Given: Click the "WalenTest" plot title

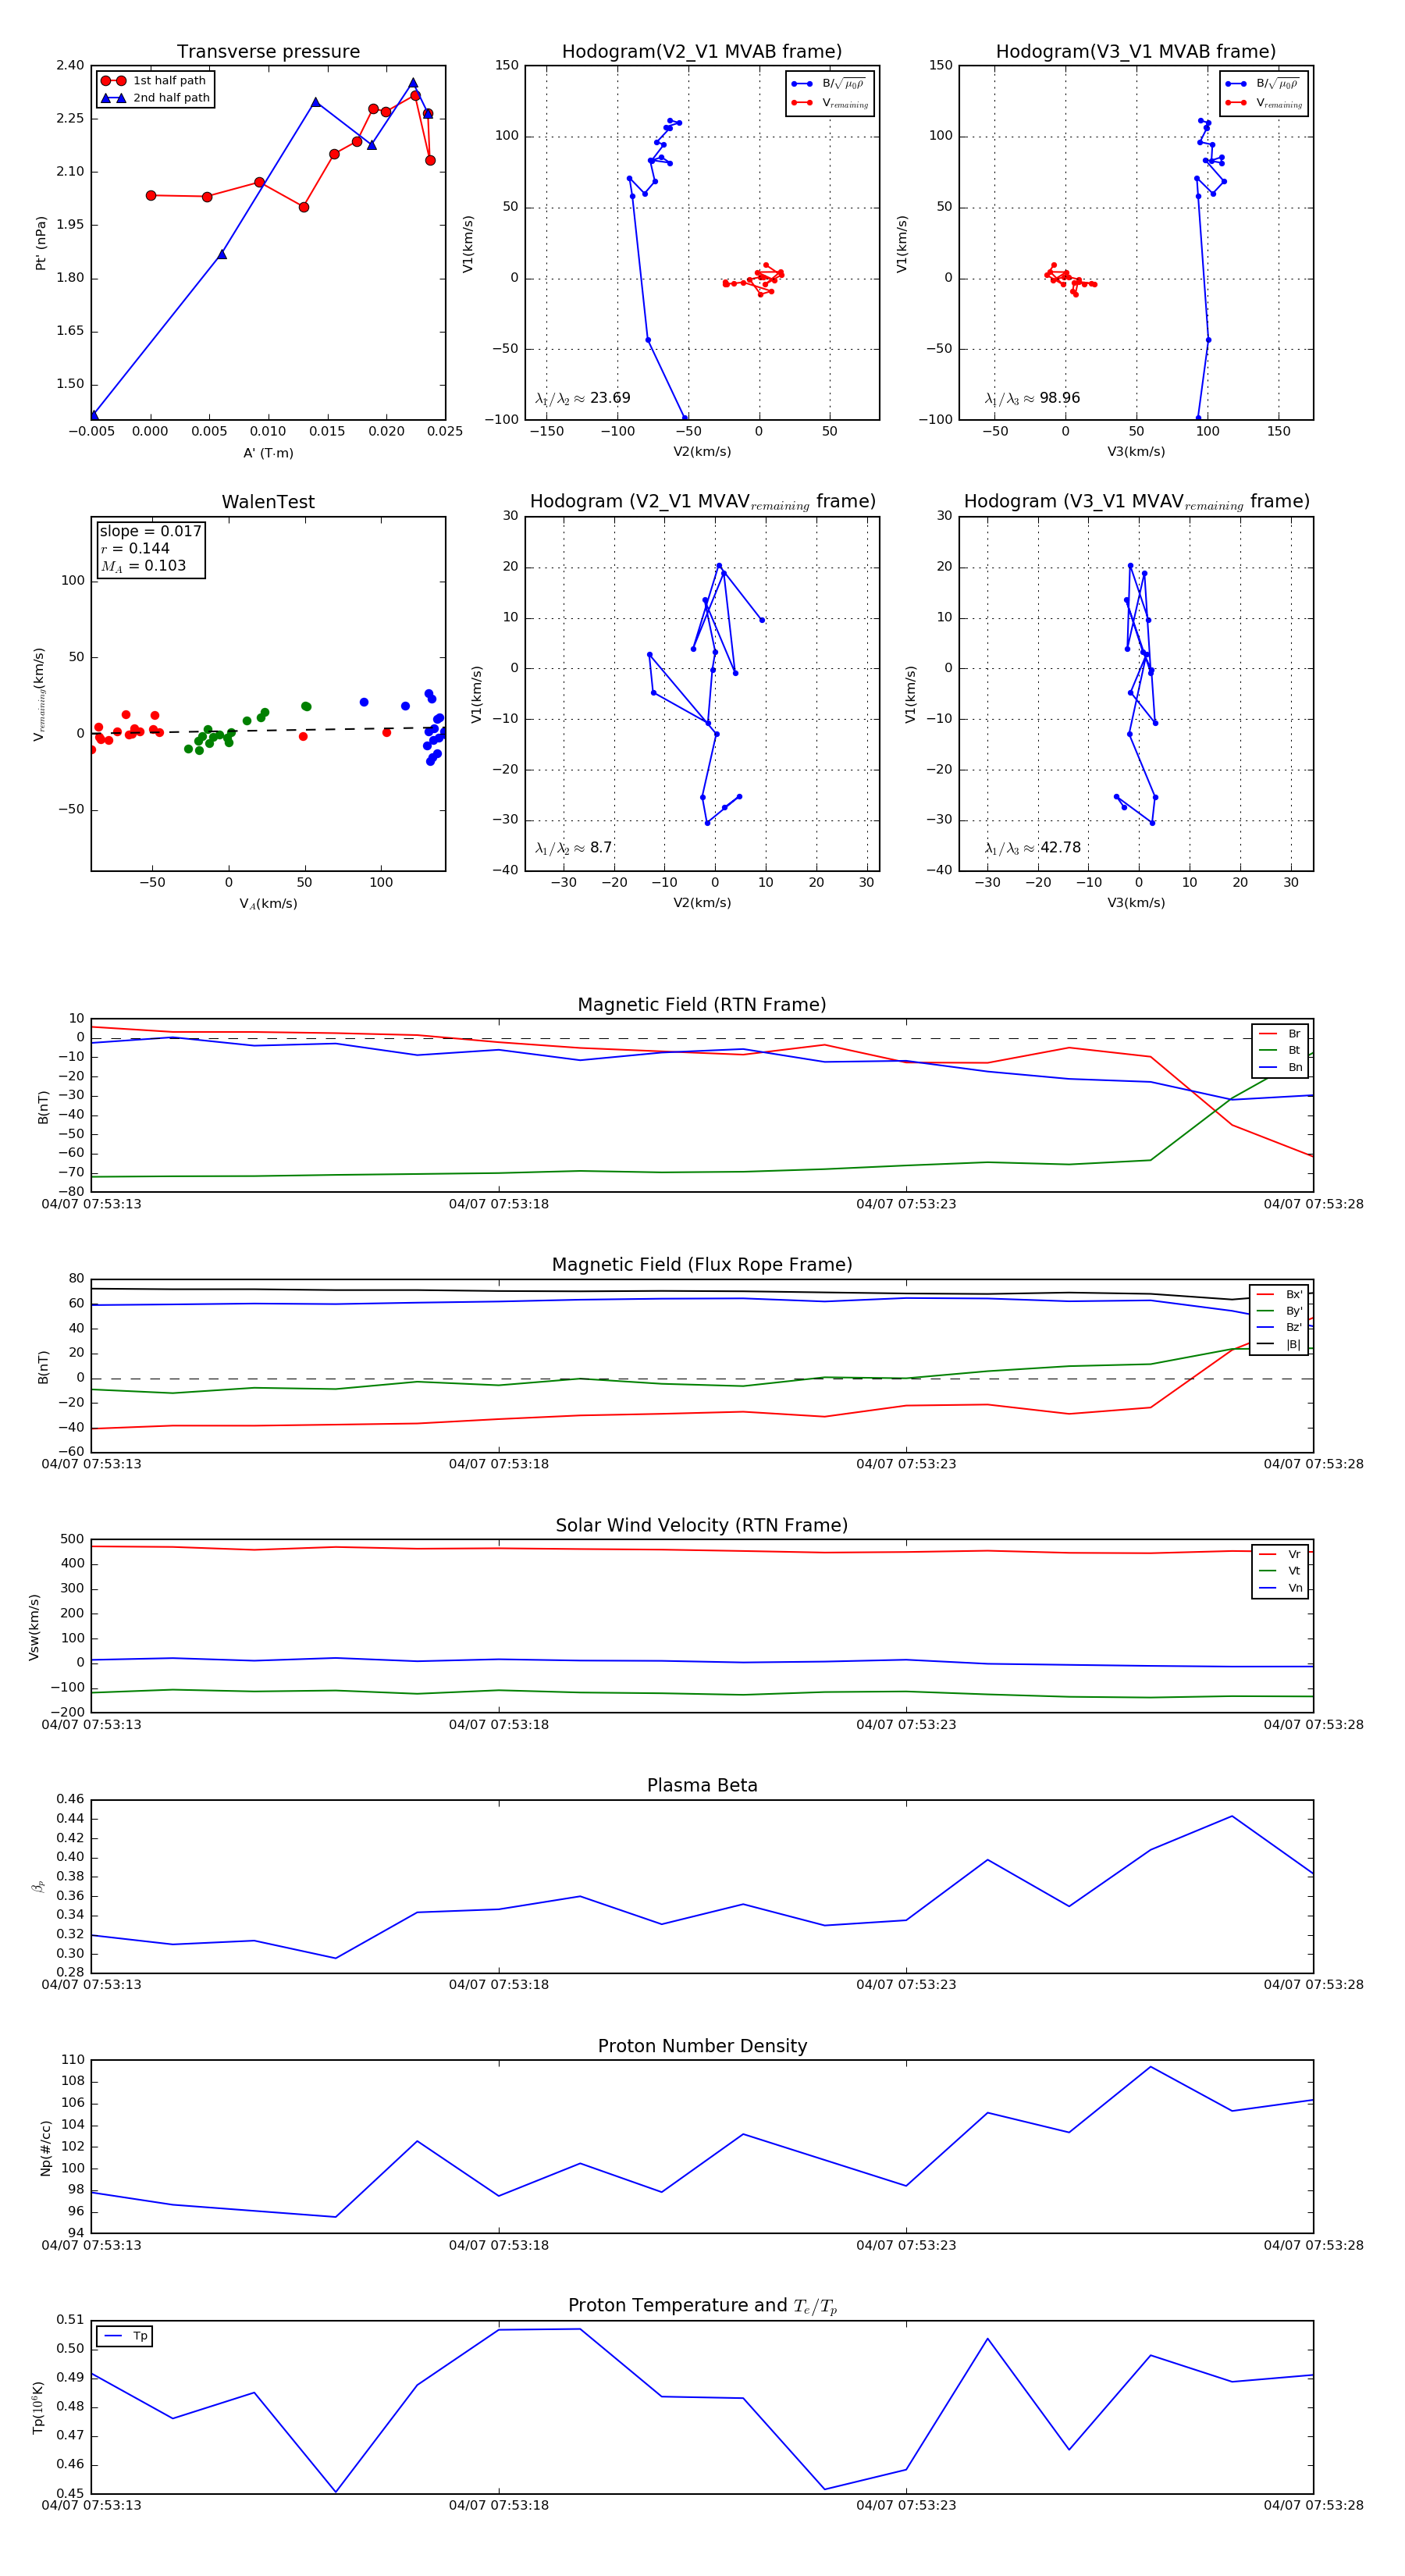Looking at the screenshot, I should 268,502.
